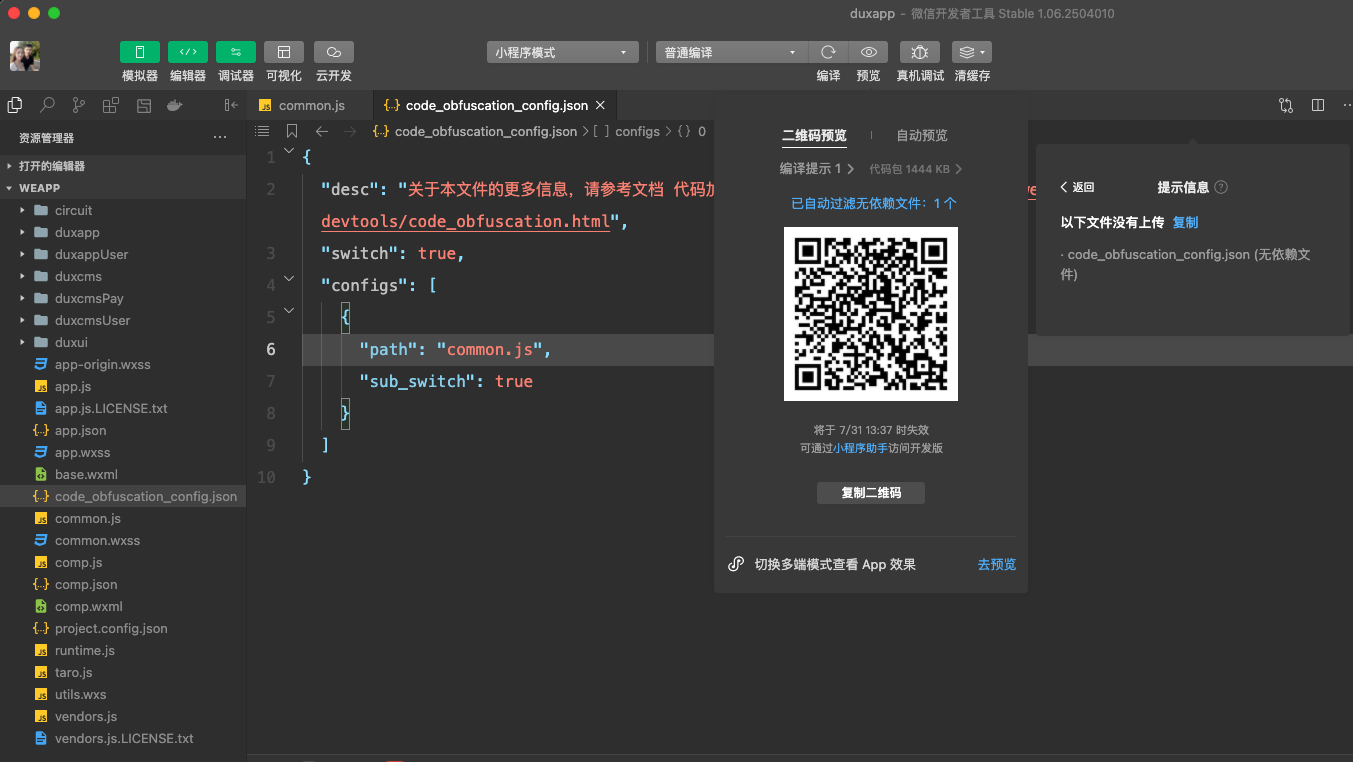This screenshot has width=1353, height=762.
Task: Open the 清缓存 clear cache dropdown
Action: [972, 52]
